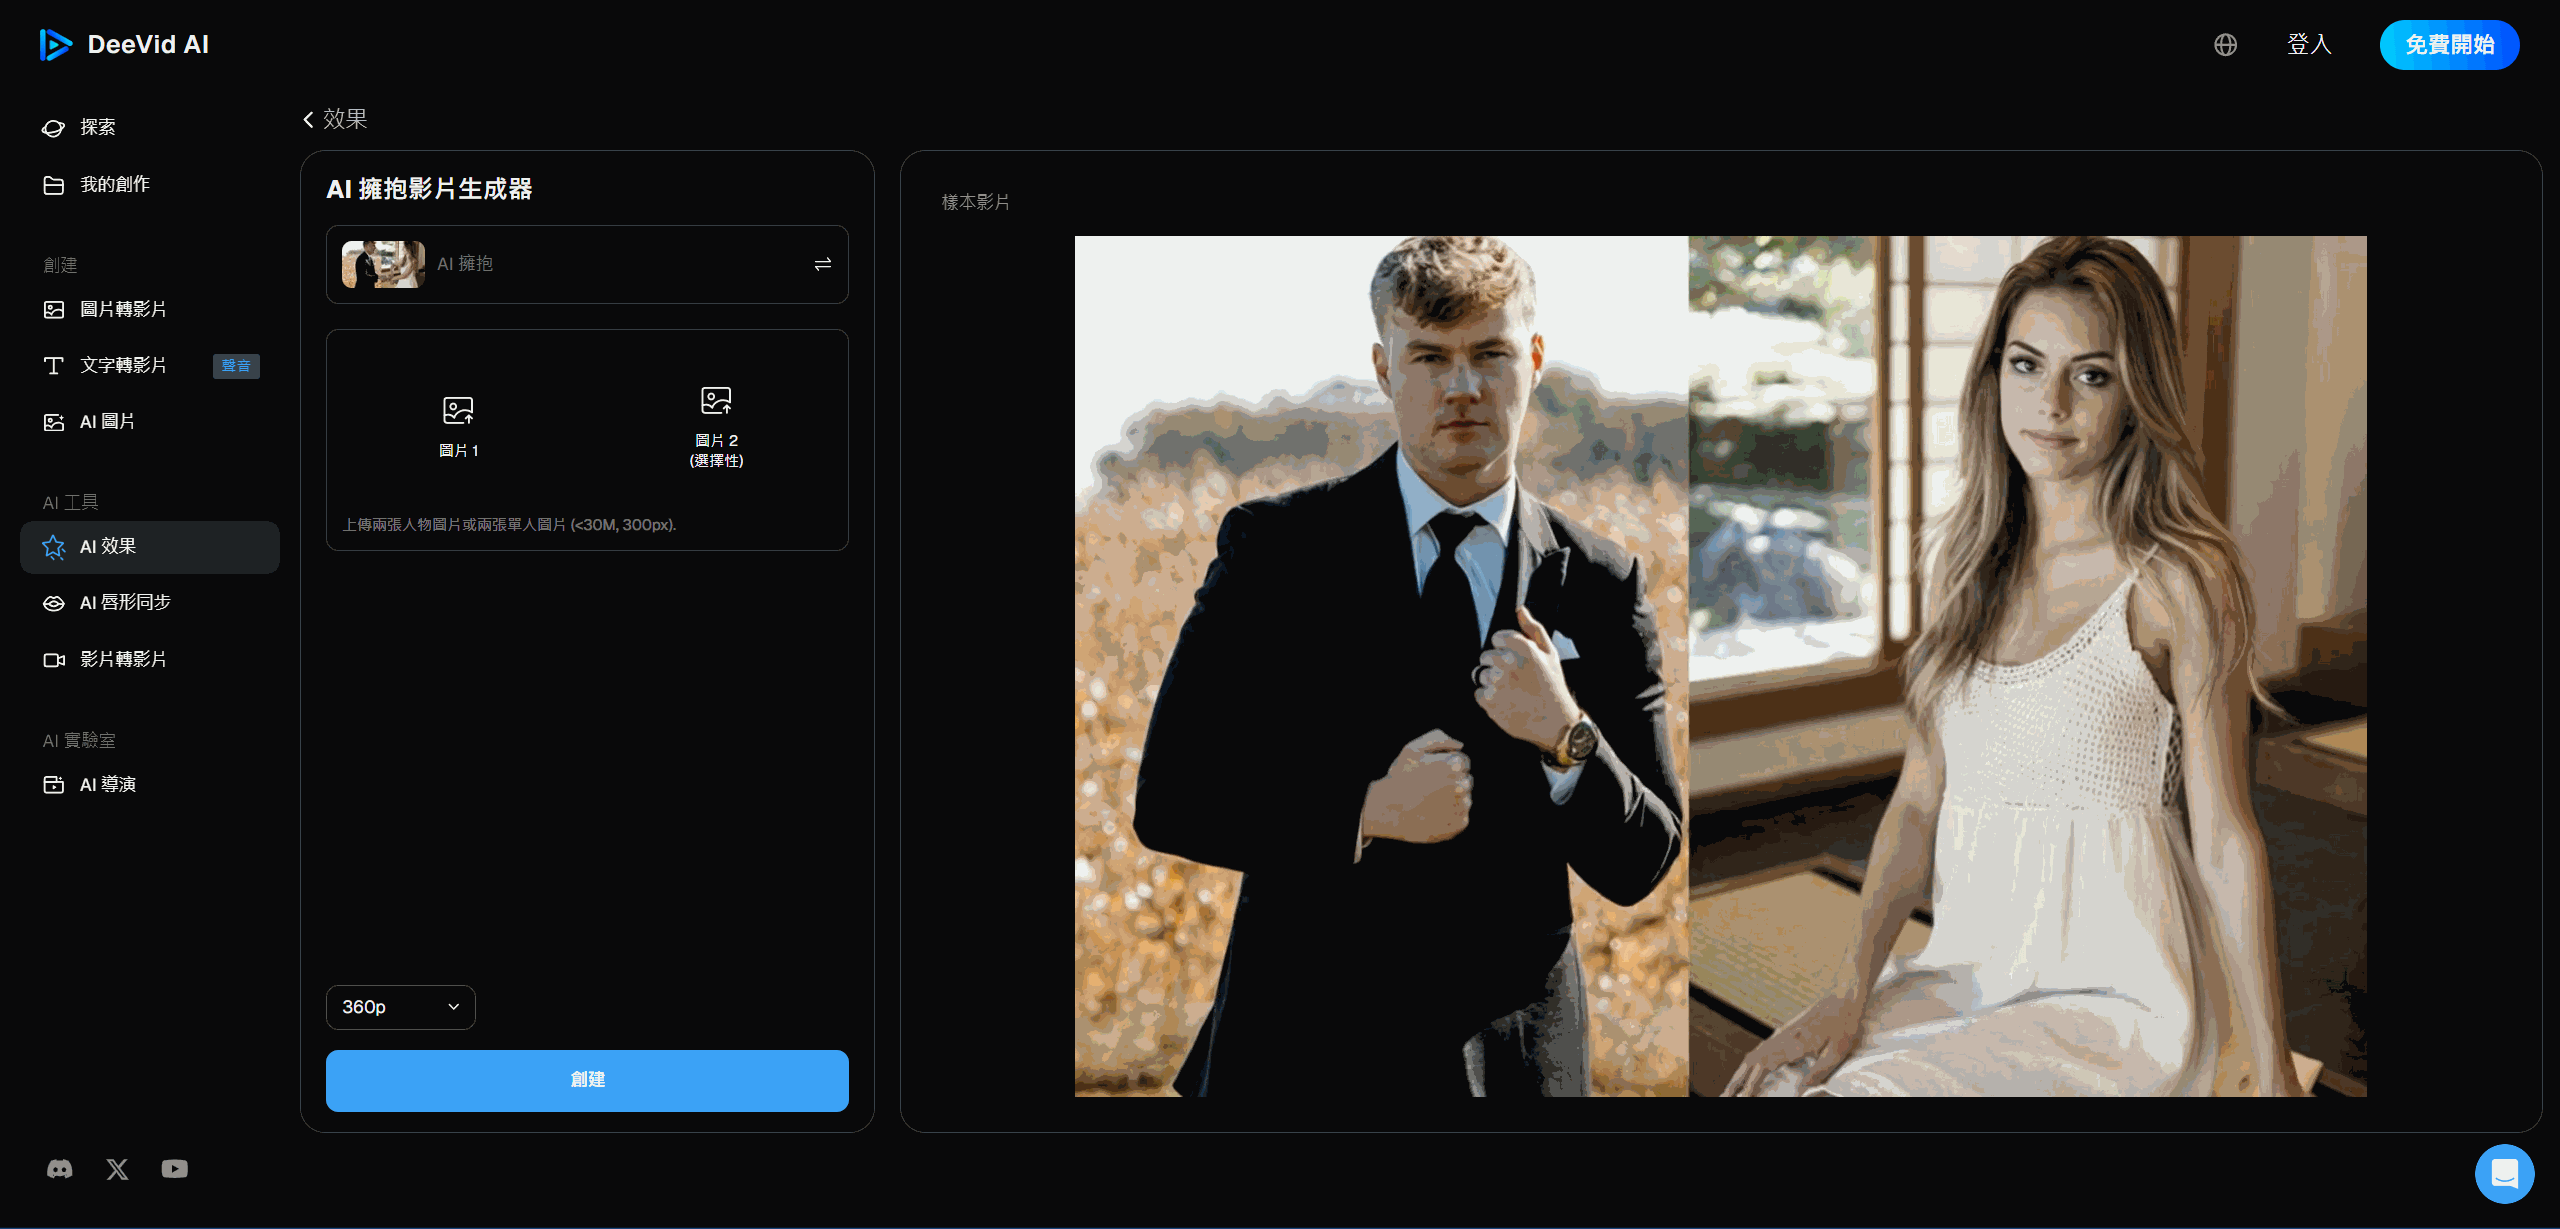This screenshot has width=2560, height=1229.
Task: Click the 圖片轉影片 image icon
Action: [54, 310]
